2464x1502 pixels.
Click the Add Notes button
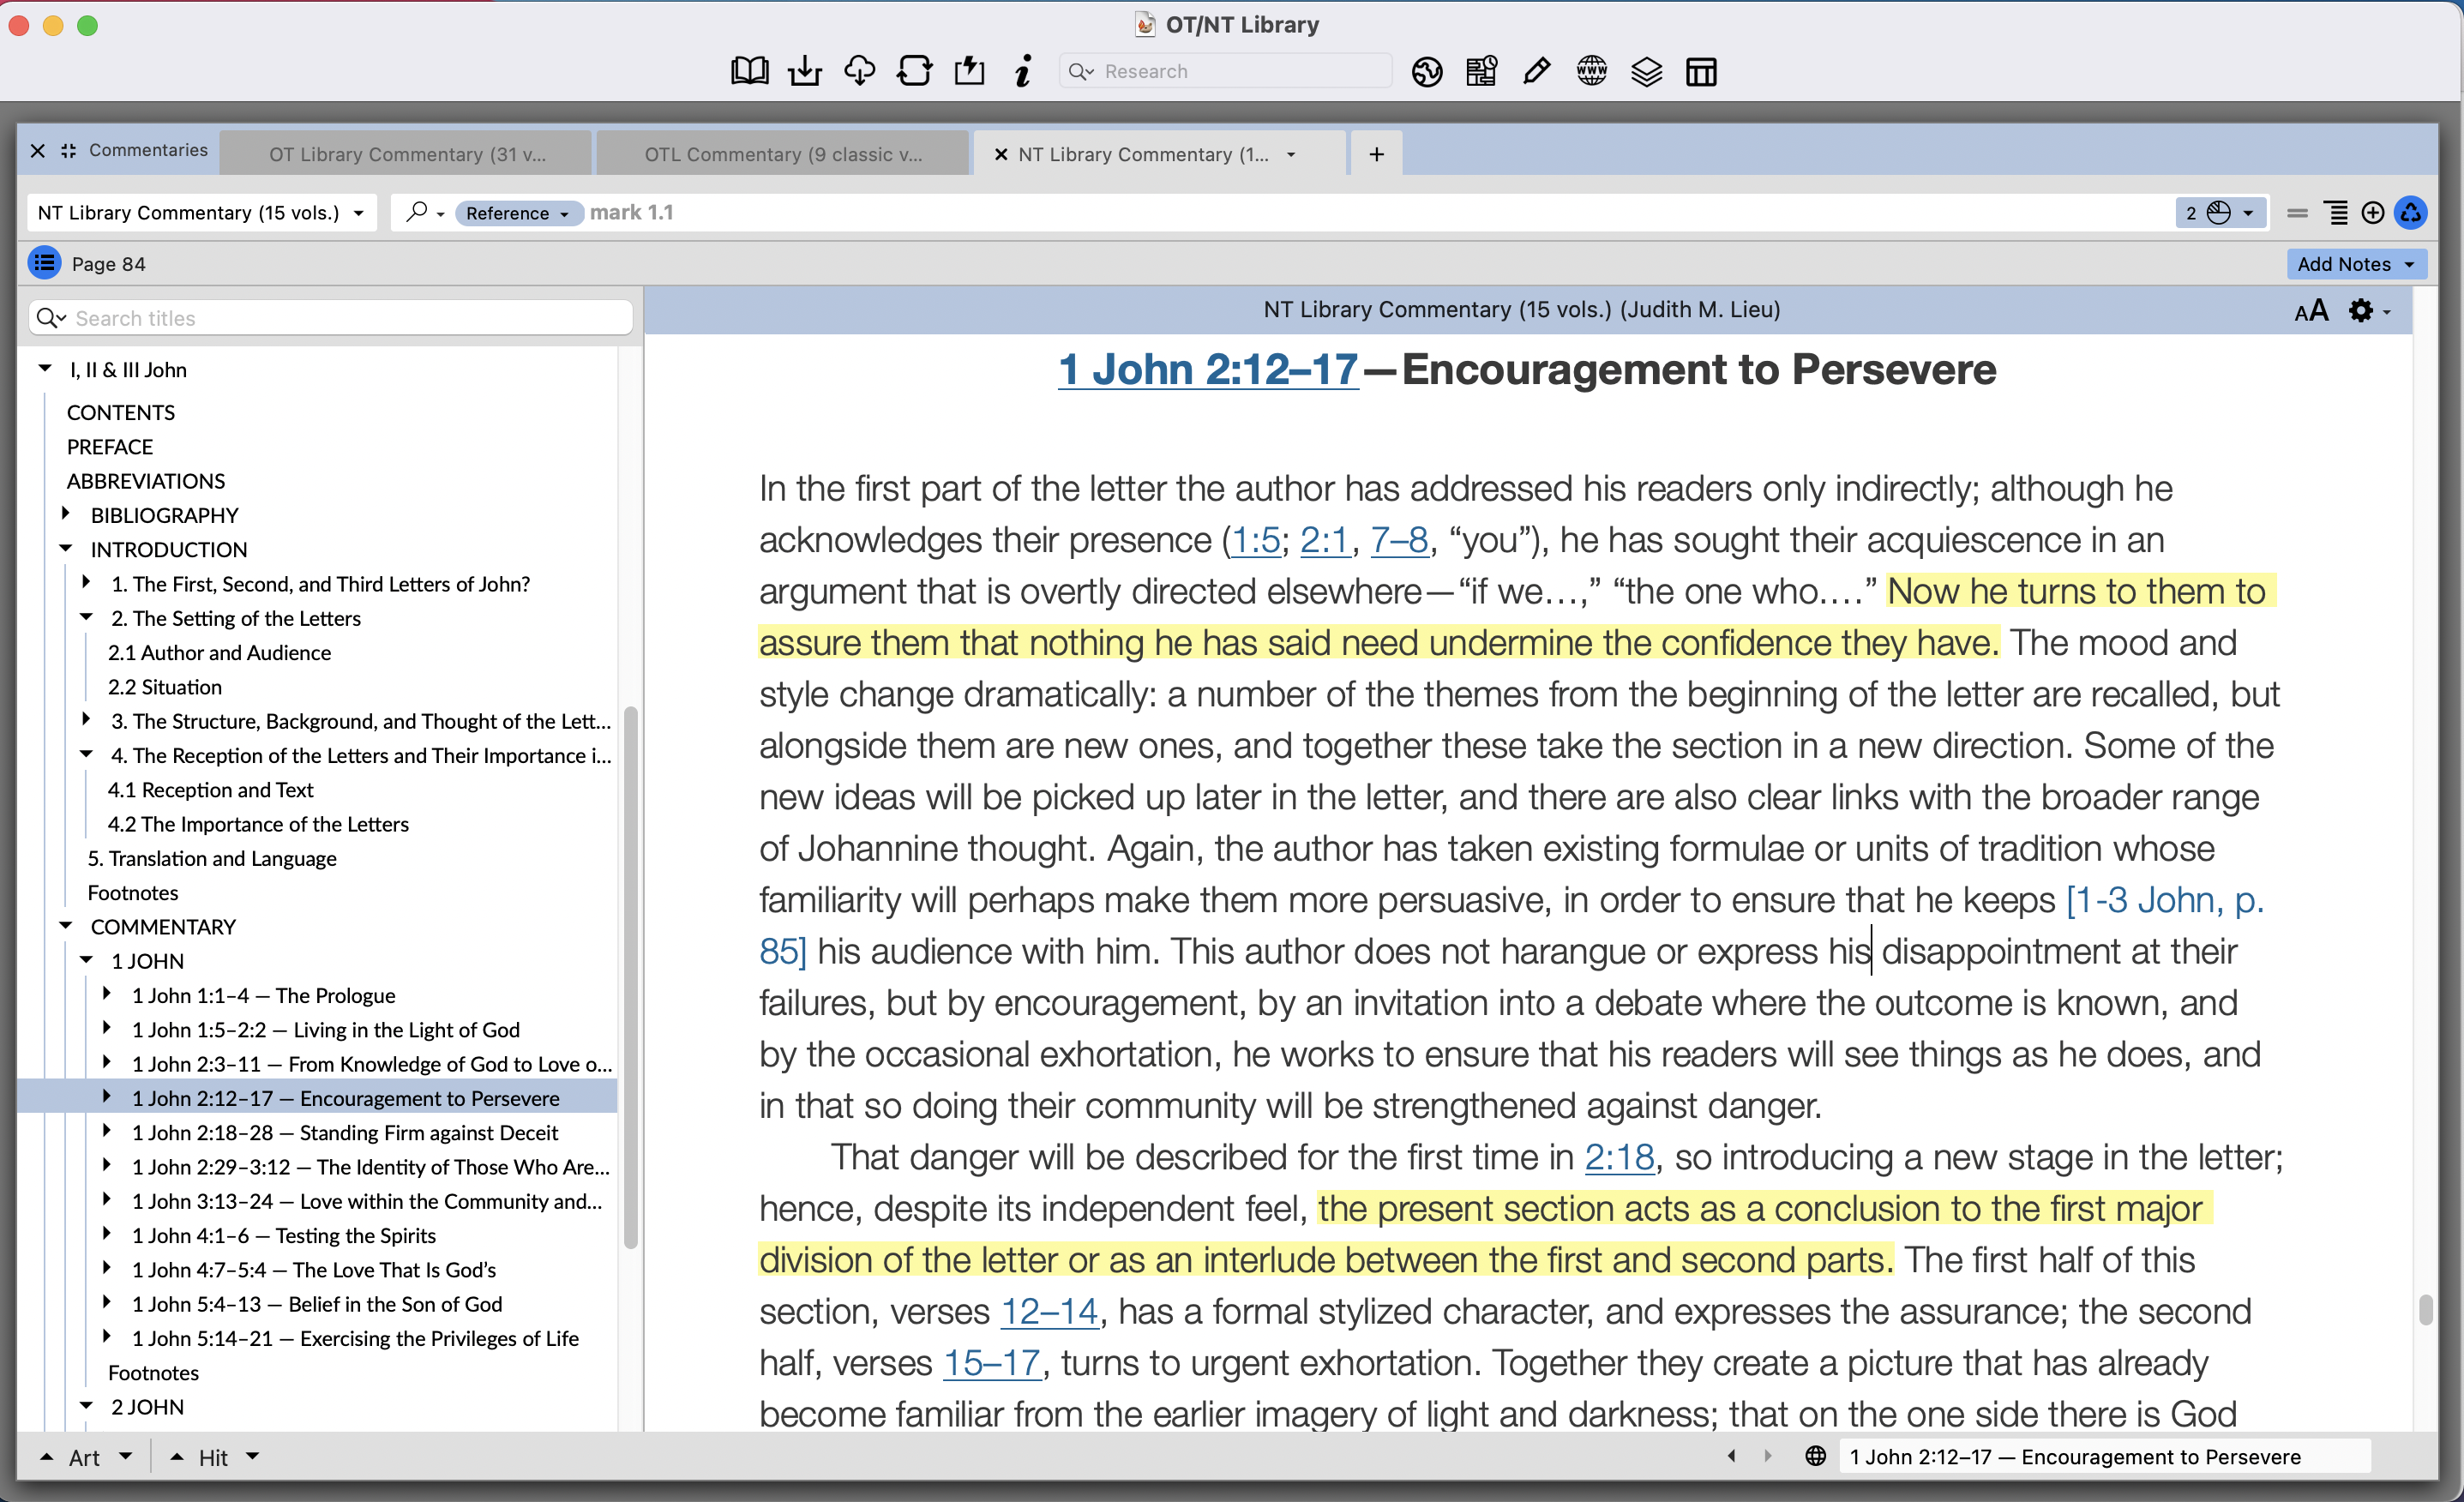[2355, 263]
